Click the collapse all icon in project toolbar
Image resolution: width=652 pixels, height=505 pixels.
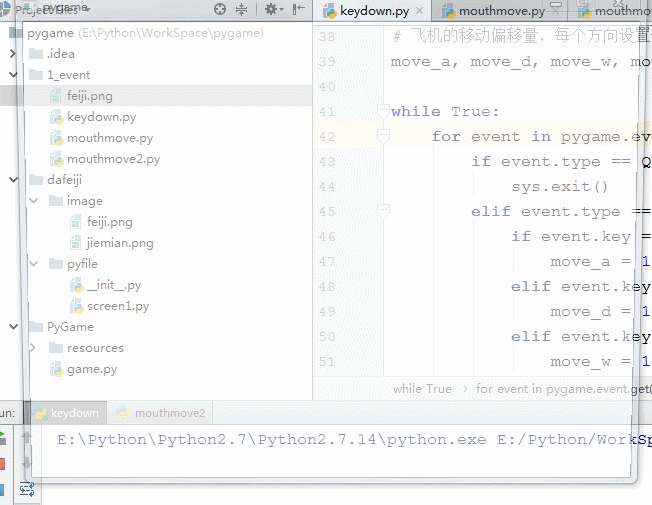(x=242, y=9)
